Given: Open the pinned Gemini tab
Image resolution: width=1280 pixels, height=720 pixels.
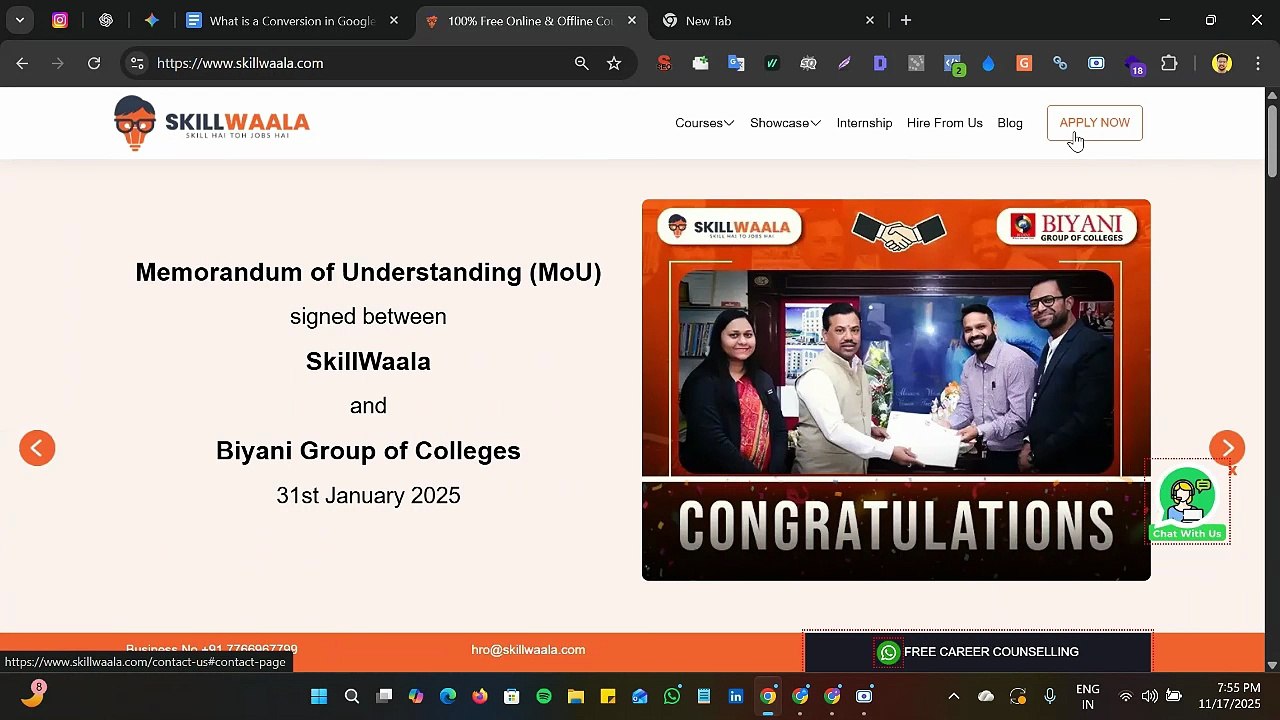Looking at the screenshot, I should [x=152, y=20].
